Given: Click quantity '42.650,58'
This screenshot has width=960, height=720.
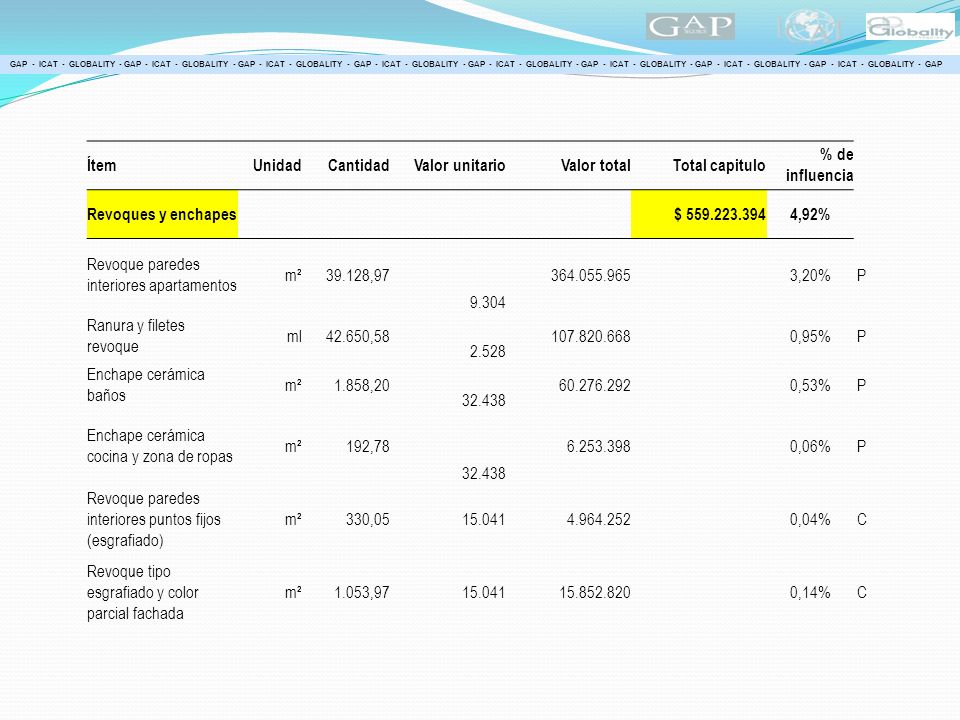Looking at the screenshot, I should 358,337.
